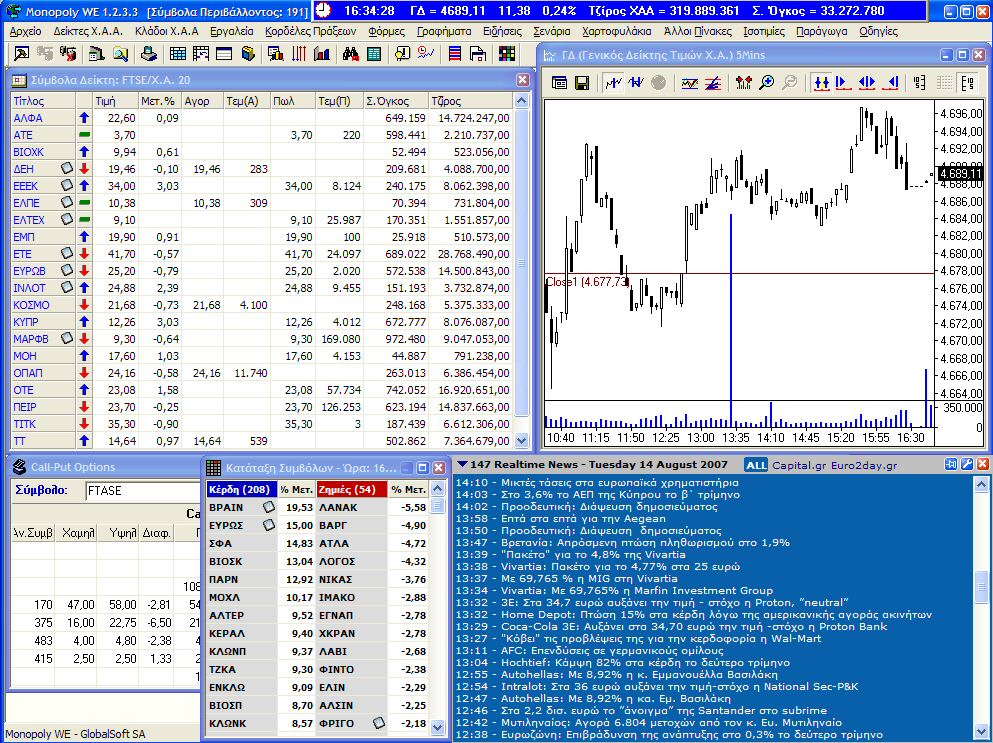
Task: Select the ΑΛΦΑ row in FTSE table
Action: tap(261, 118)
